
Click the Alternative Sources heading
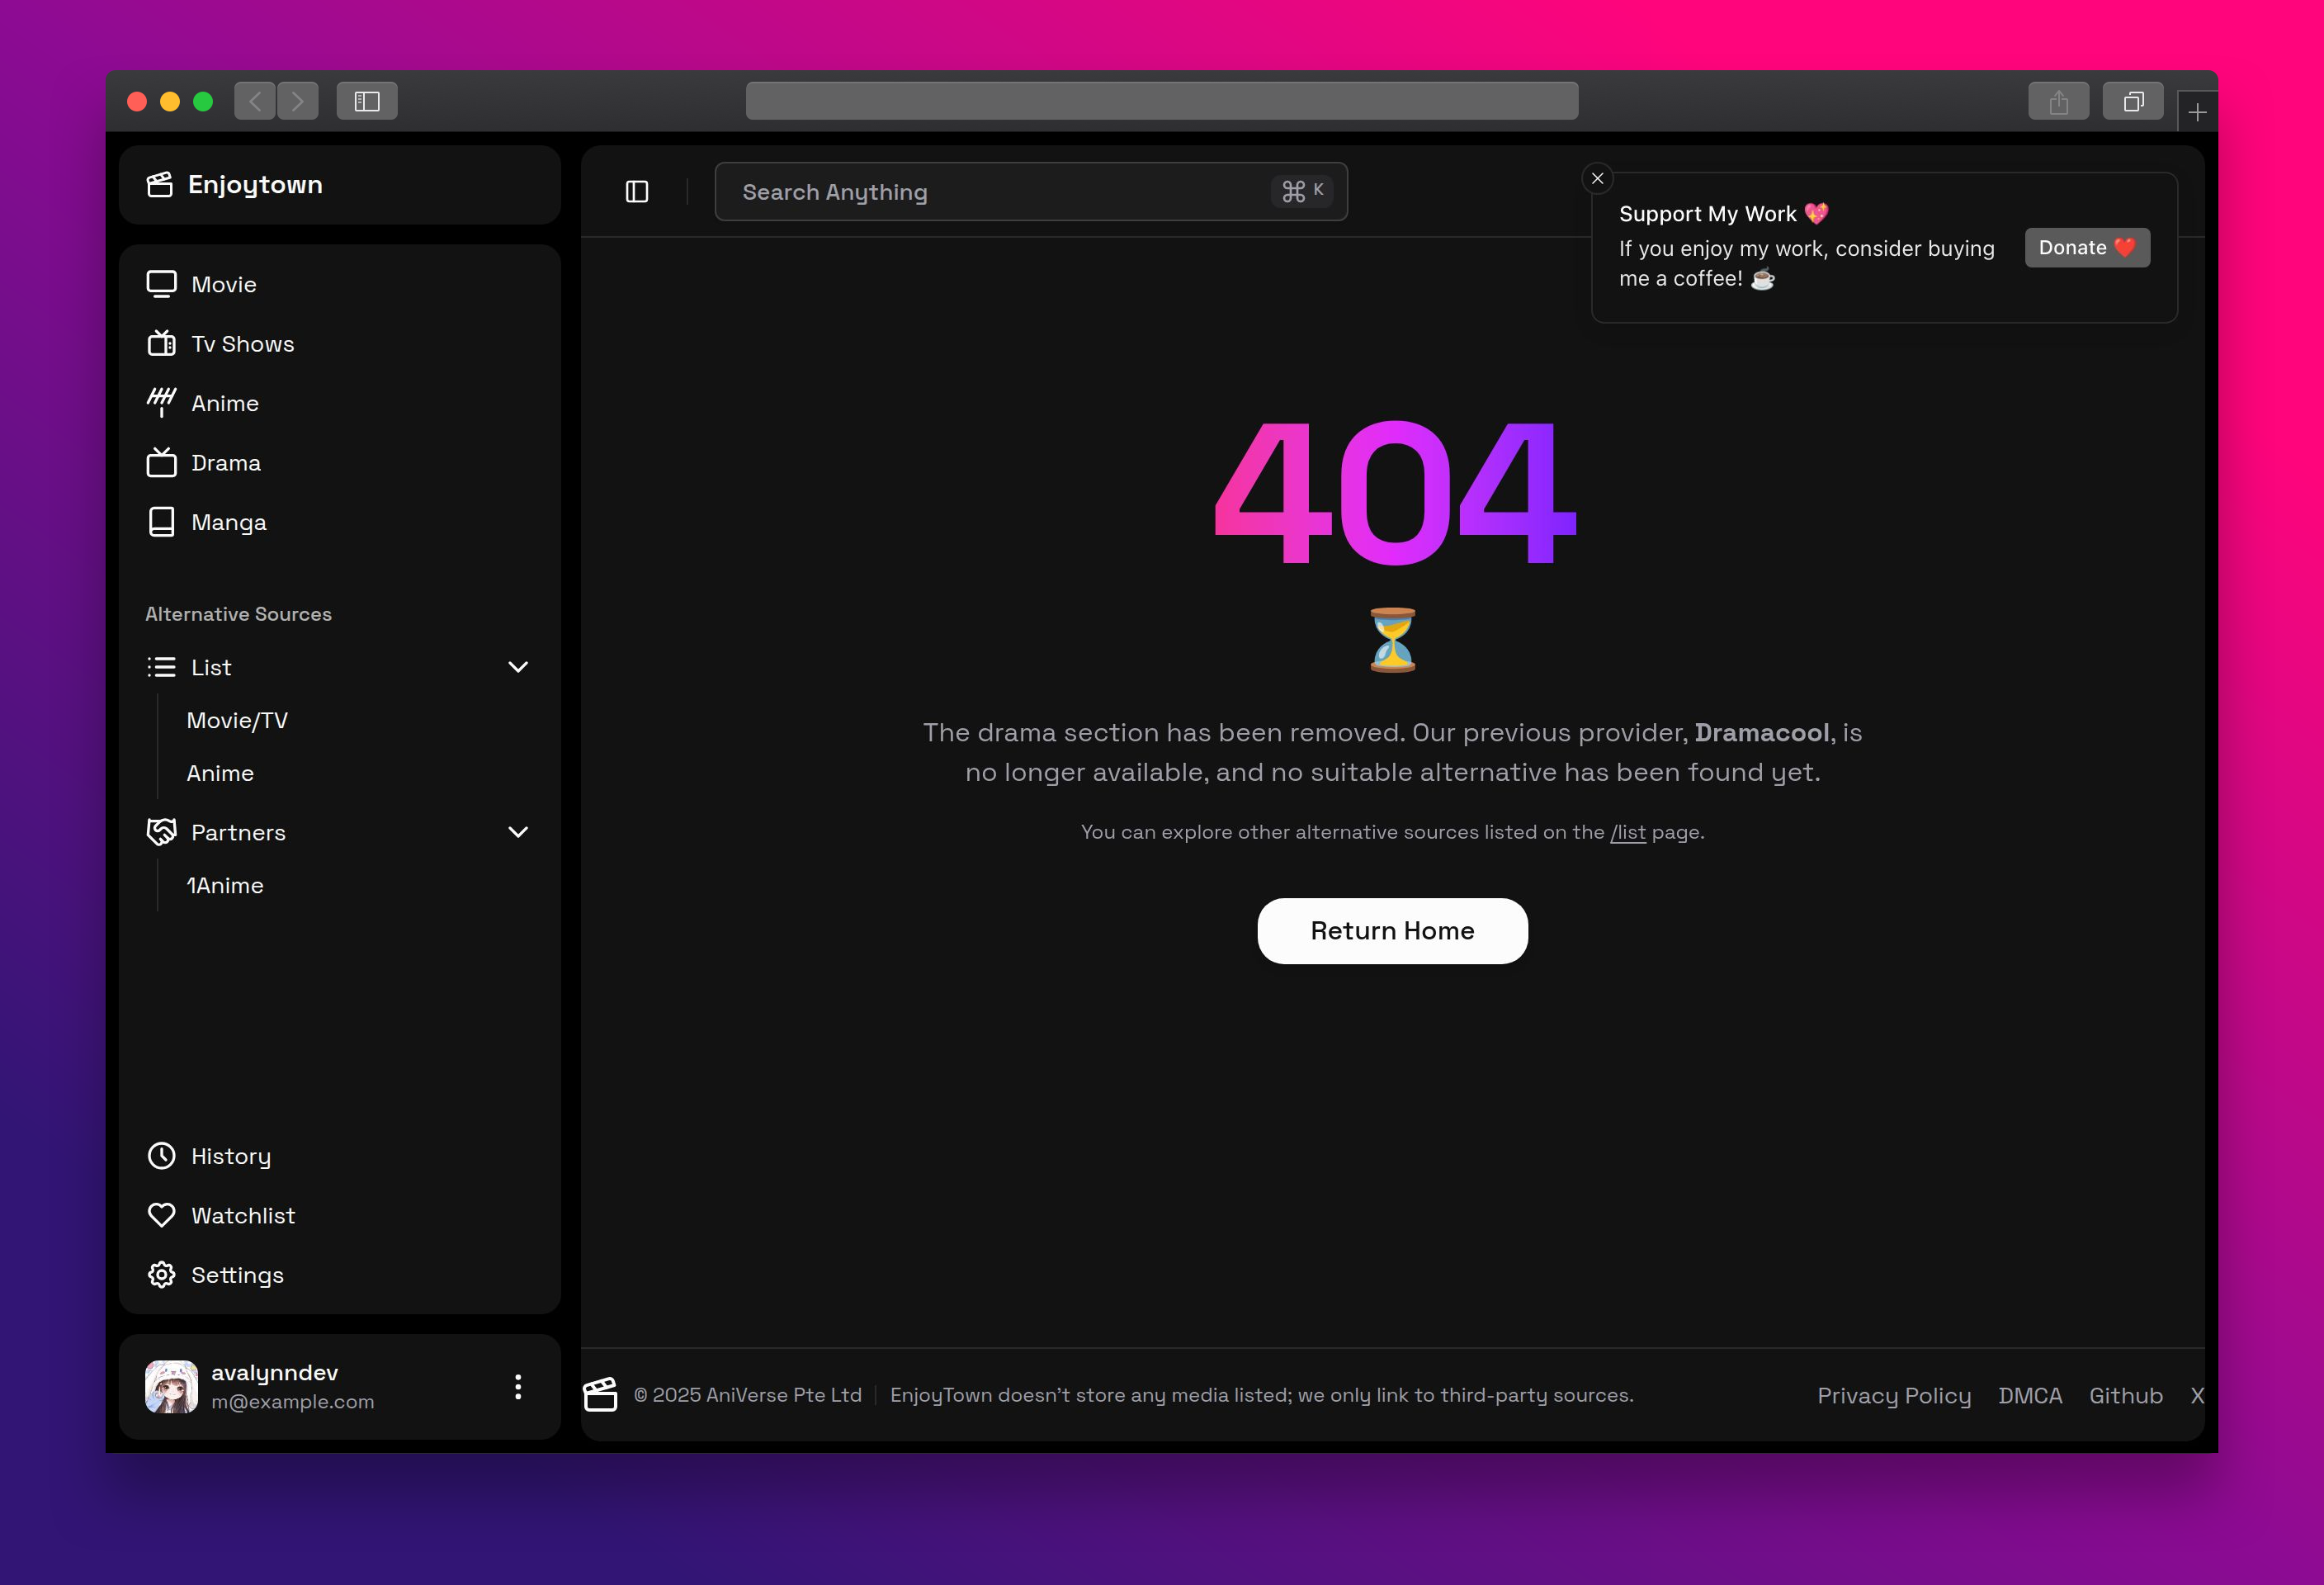238,614
